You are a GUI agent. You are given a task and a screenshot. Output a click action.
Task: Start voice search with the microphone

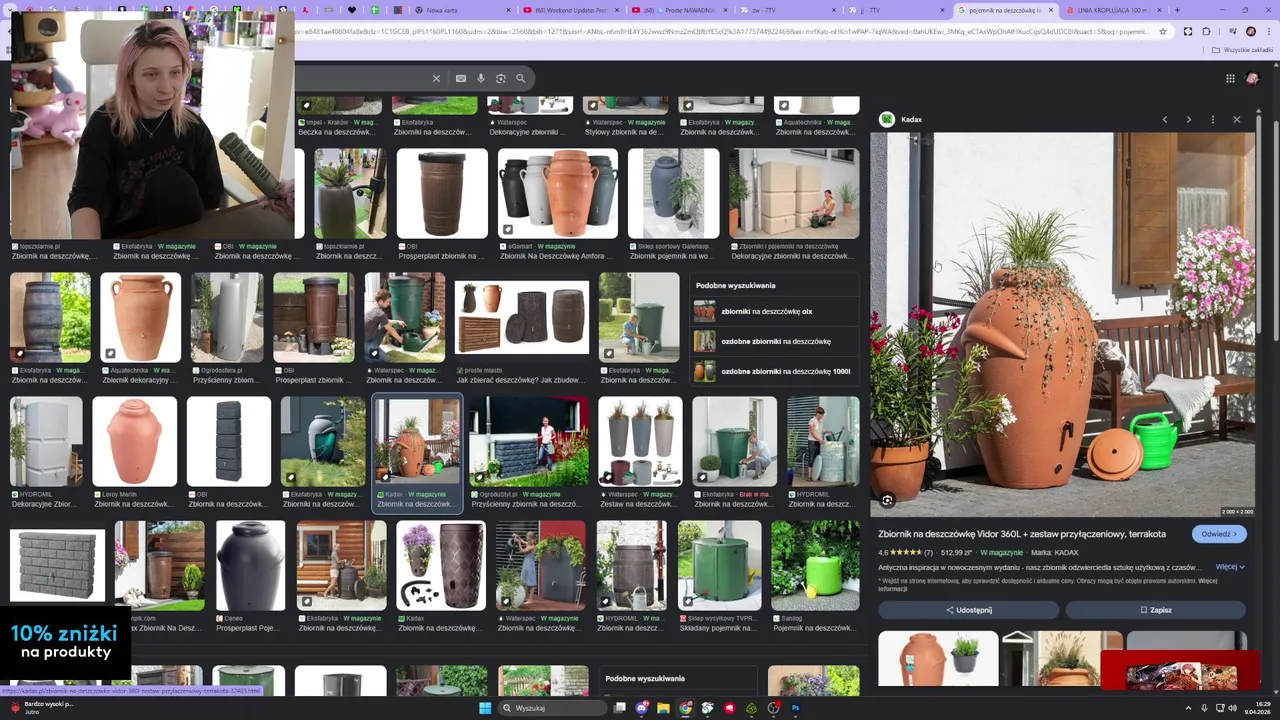click(x=481, y=78)
